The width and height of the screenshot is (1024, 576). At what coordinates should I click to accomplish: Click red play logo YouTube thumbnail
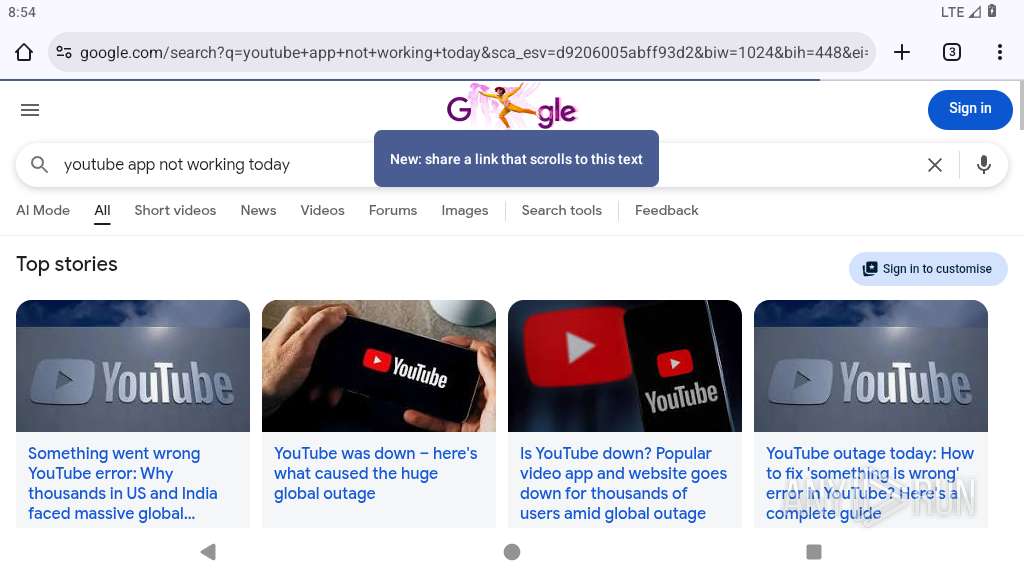[625, 366]
